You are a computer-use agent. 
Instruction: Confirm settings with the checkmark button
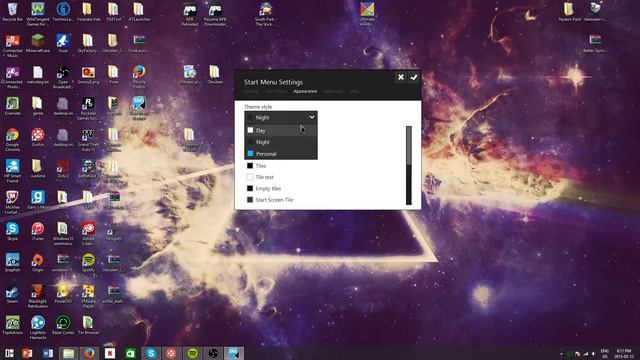pyautogui.click(x=414, y=77)
